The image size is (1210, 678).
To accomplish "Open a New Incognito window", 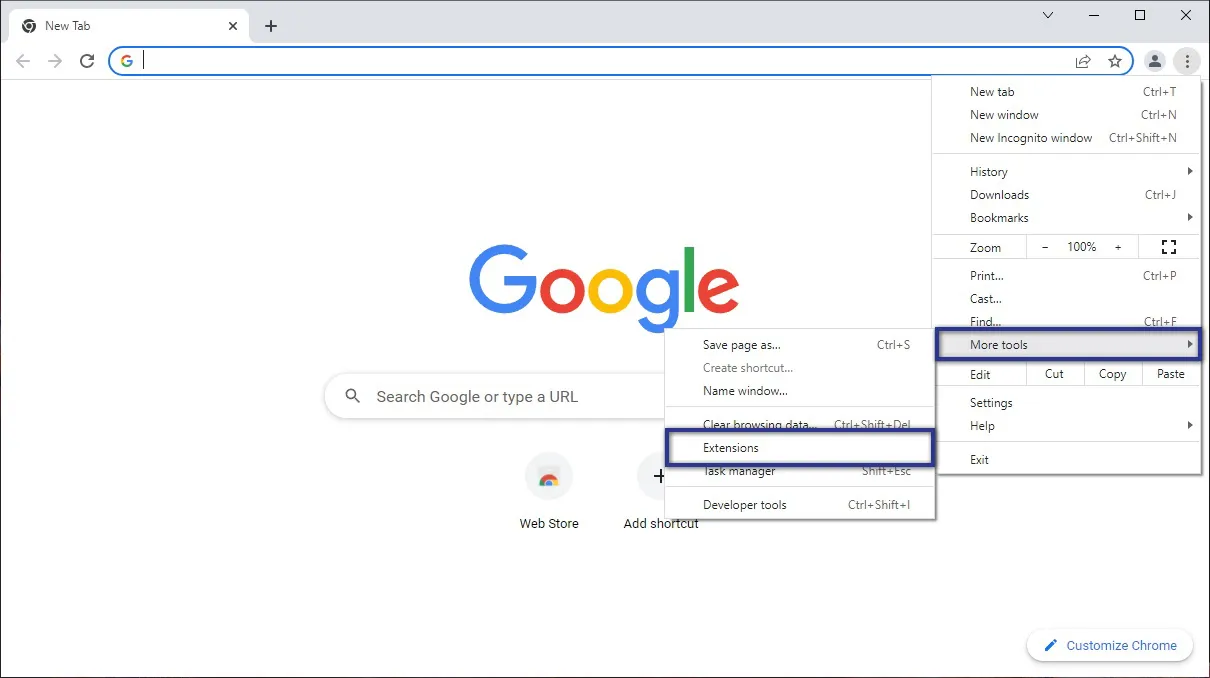I will (x=1031, y=137).
